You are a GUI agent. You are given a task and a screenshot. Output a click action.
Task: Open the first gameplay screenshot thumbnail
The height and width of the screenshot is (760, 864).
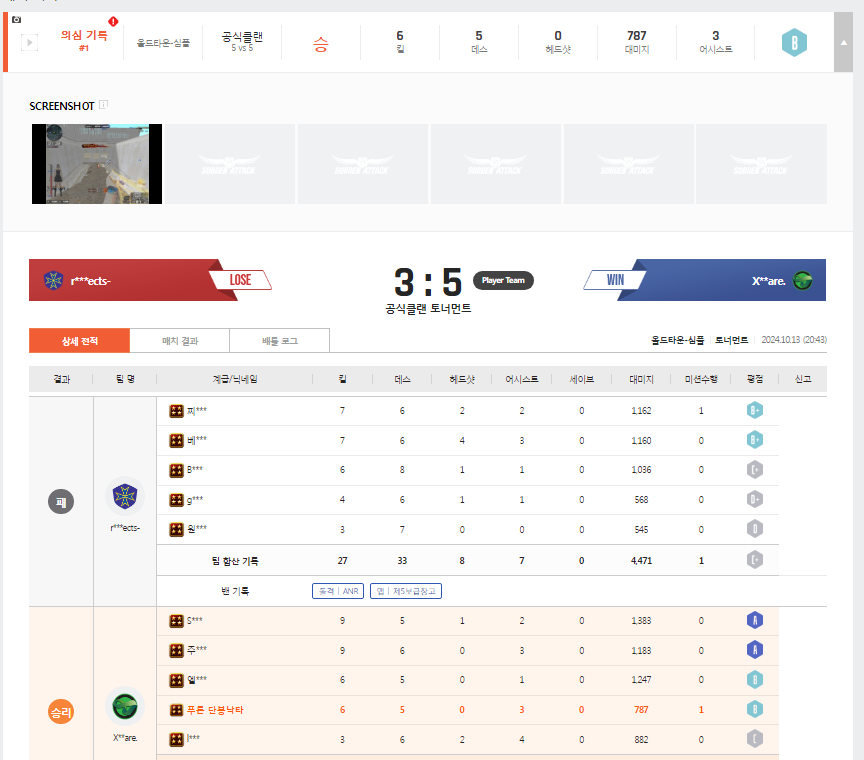[x=97, y=164]
